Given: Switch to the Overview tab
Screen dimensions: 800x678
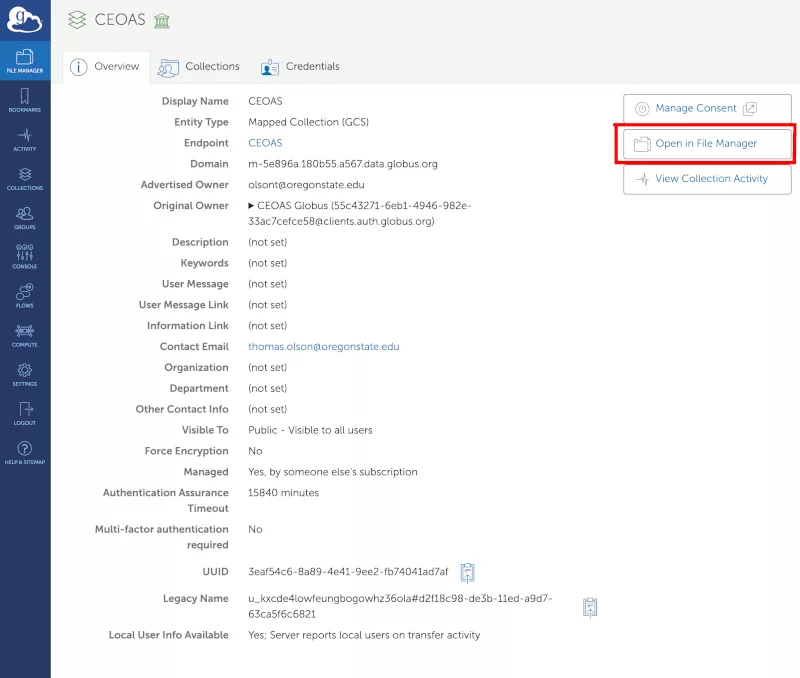Looking at the screenshot, I should point(106,67).
